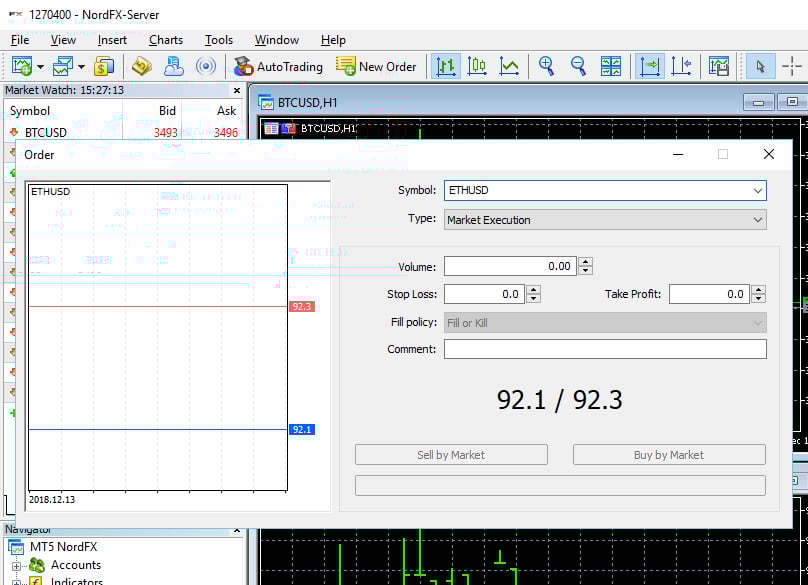
Task: Click the Bid column header
Action: pos(167,111)
